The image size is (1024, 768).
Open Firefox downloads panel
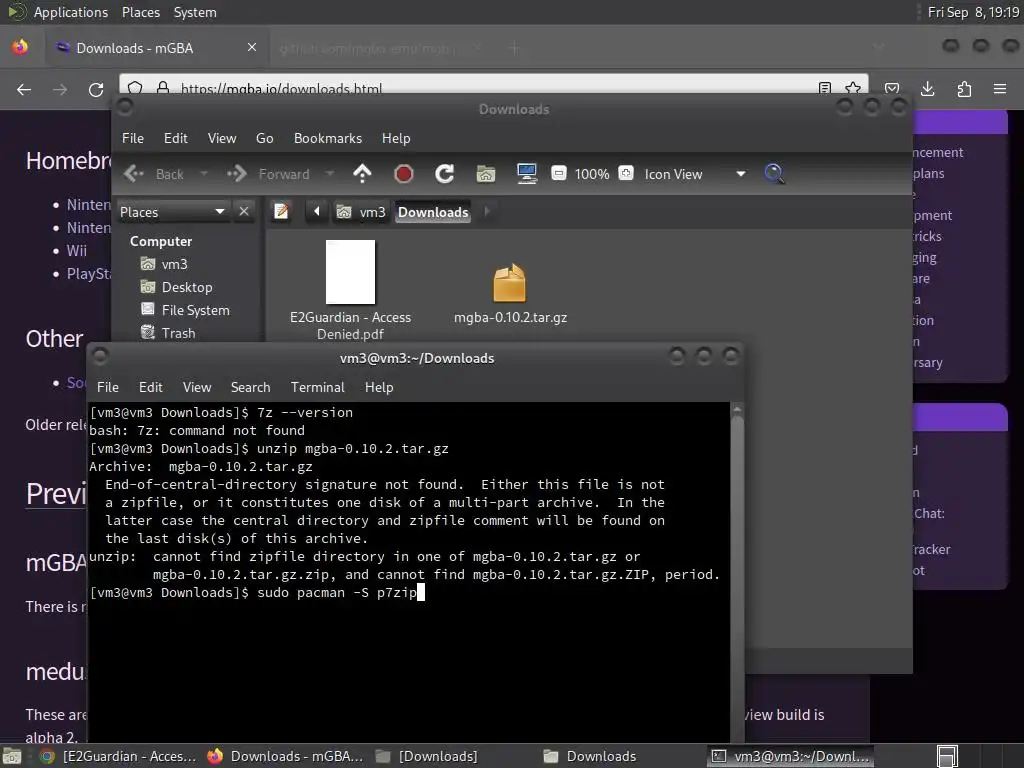928,89
